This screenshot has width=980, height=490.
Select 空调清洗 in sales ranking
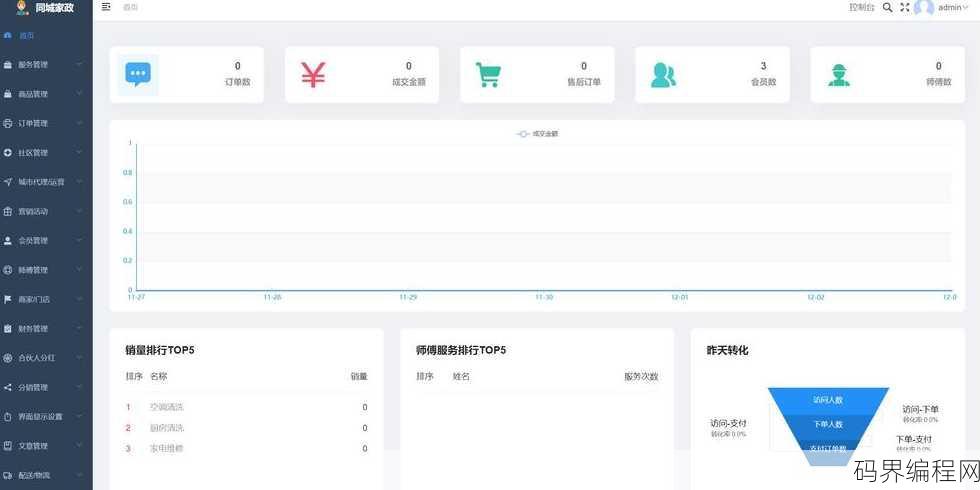(166, 408)
